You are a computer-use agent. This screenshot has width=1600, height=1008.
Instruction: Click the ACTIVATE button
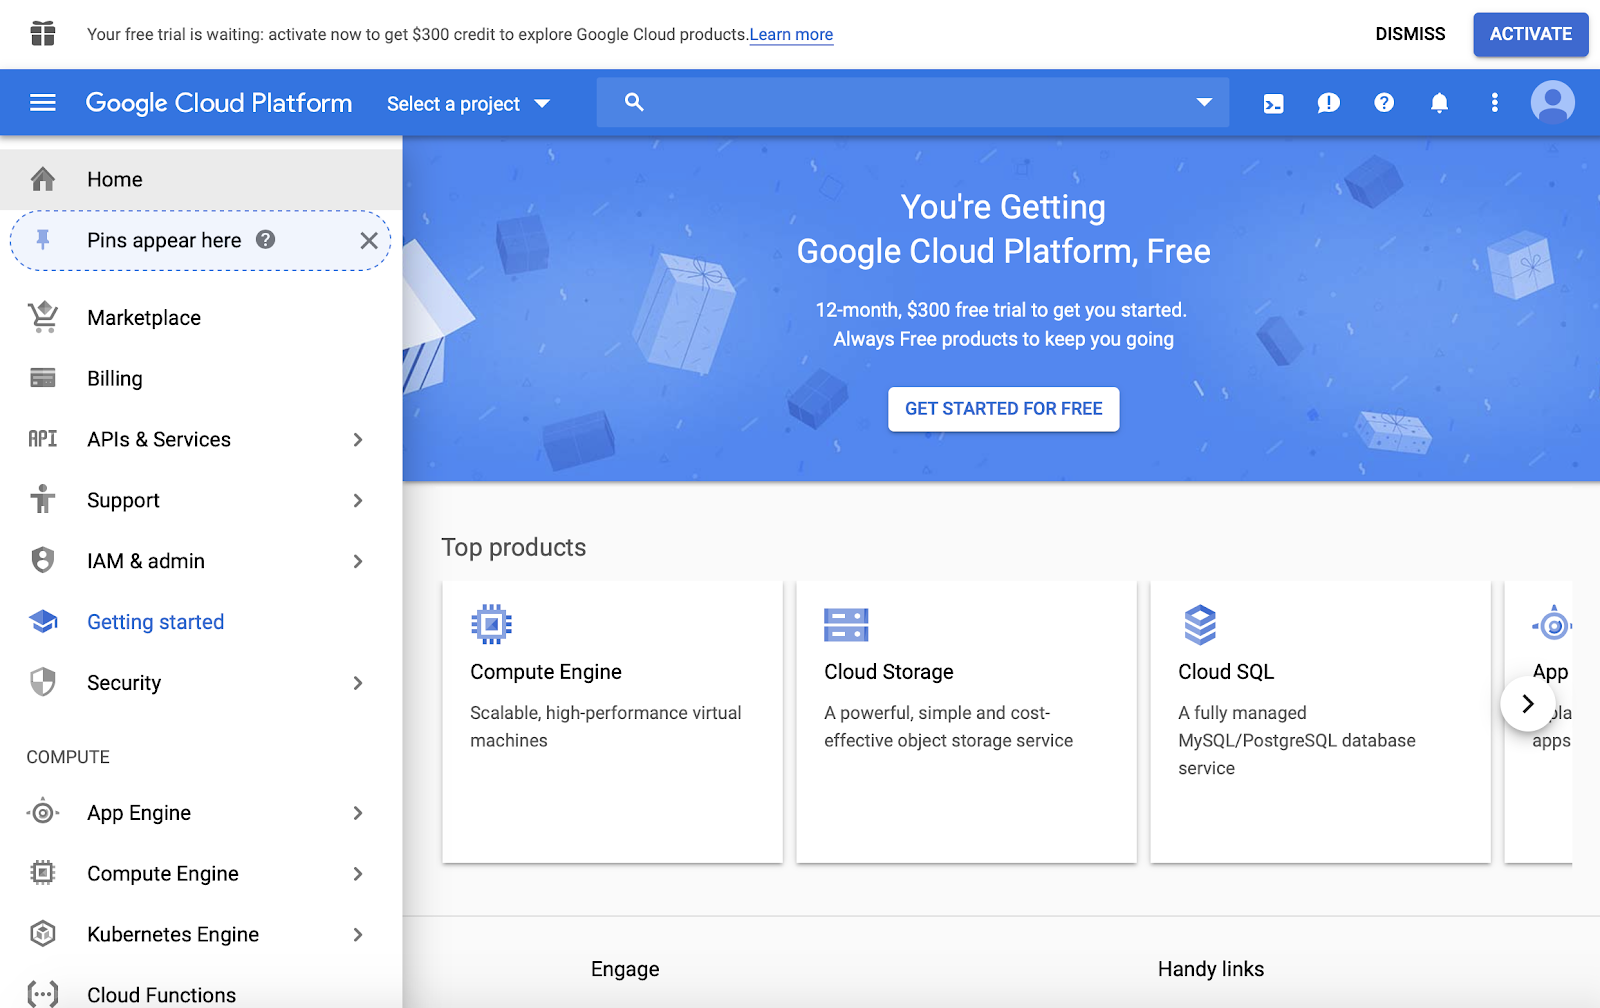tap(1530, 34)
